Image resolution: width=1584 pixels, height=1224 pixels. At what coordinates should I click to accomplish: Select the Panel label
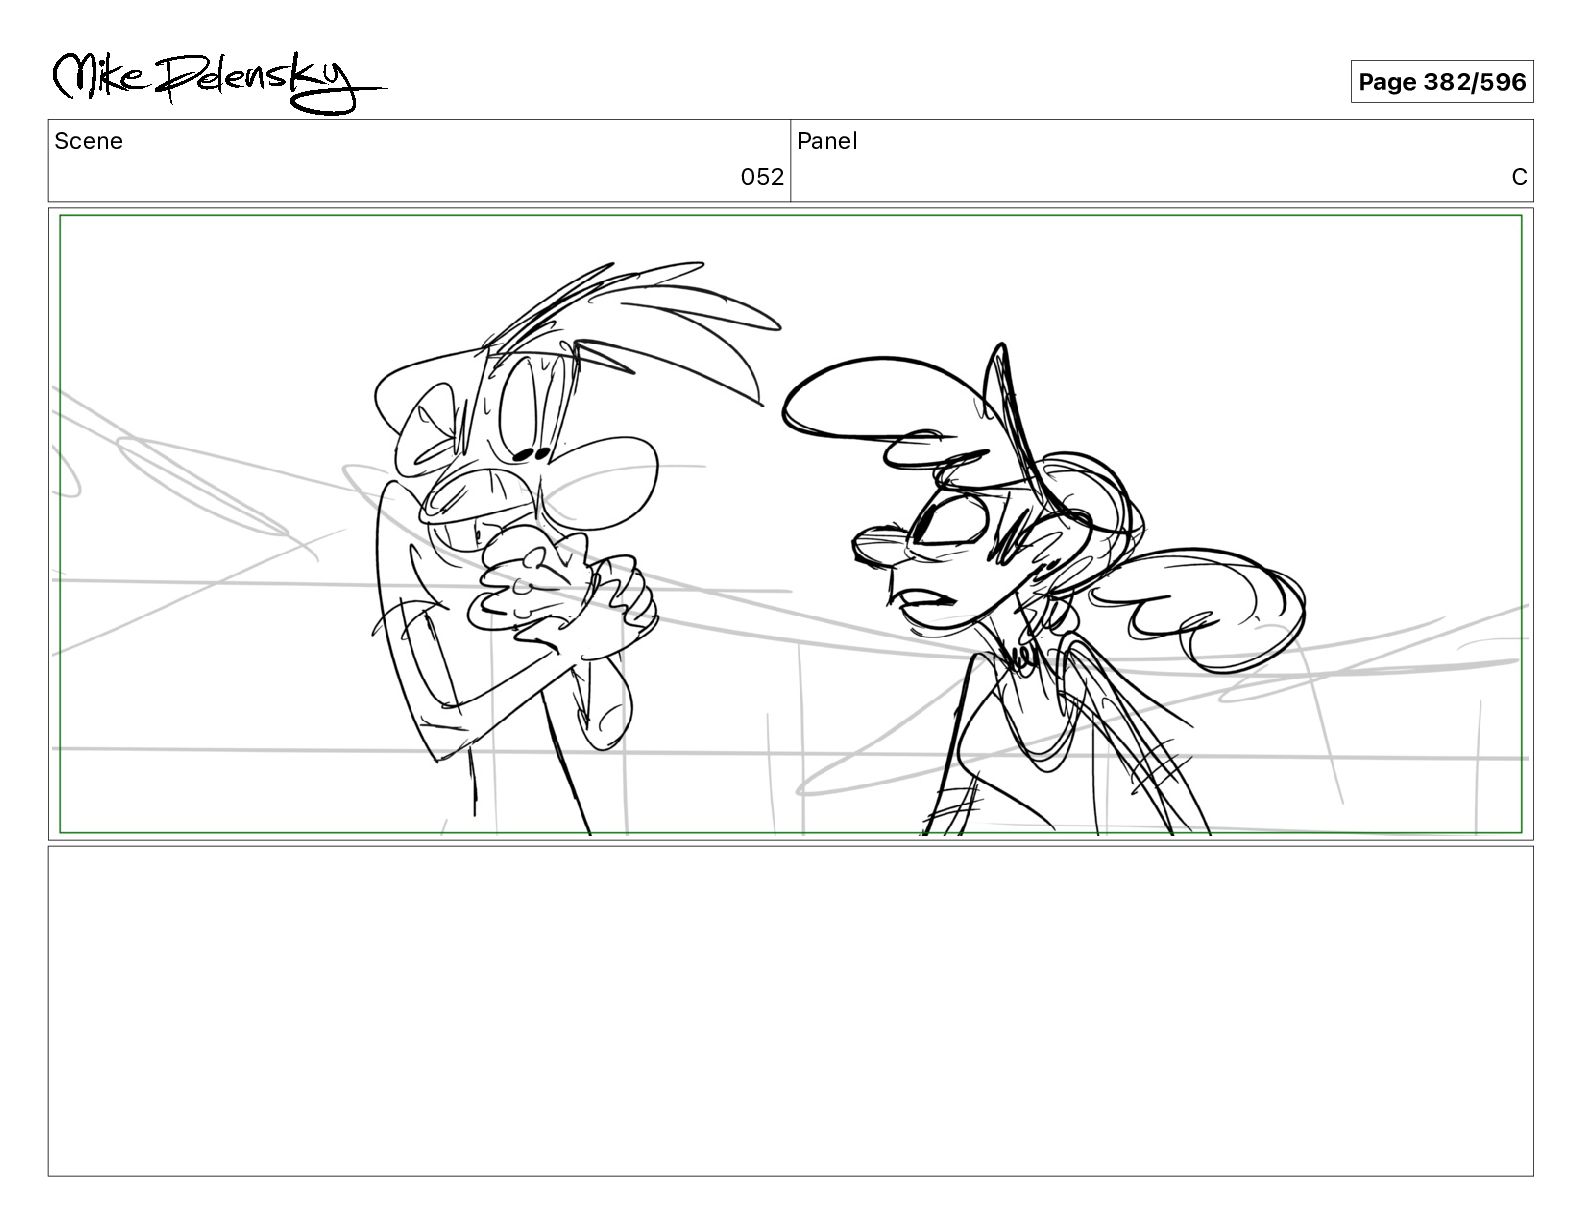click(827, 141)
